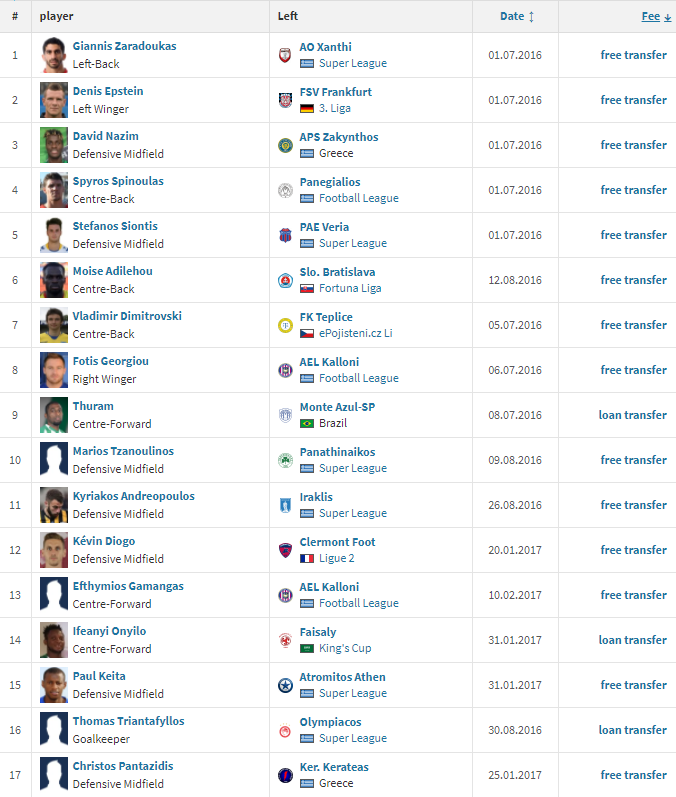This screenshot has height=797, width=676.
Task: Click the Panathinaikos club crest icon
Action: click(285, 460)
